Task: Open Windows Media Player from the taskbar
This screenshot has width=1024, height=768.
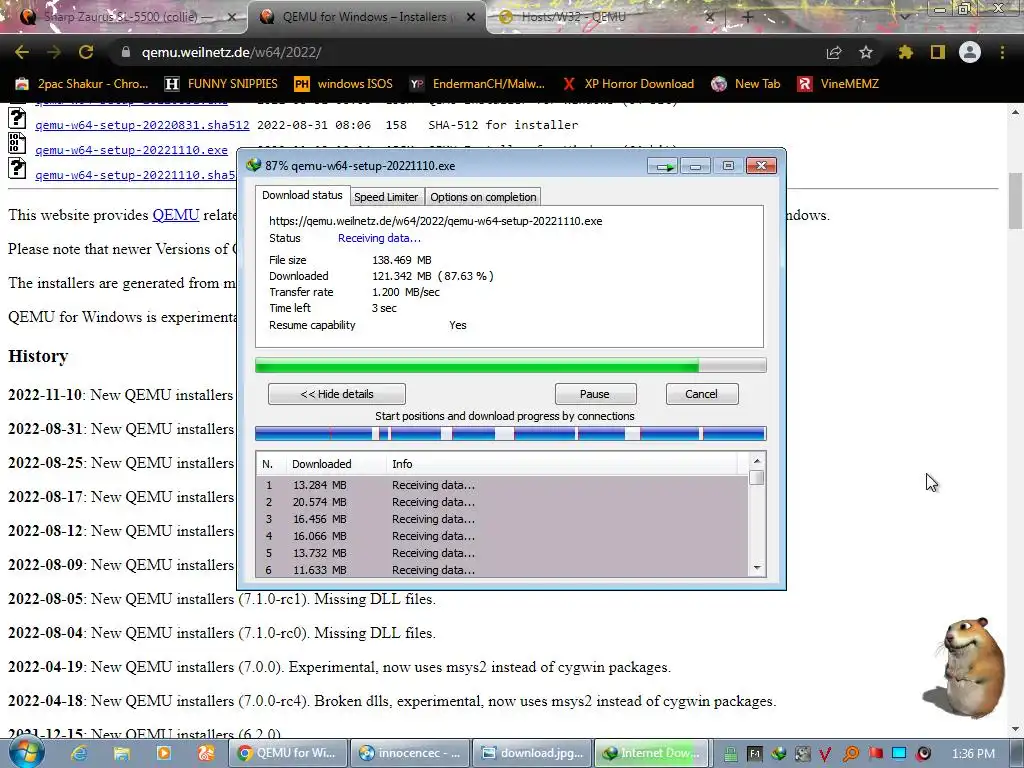Action: click(x=164, y=753)
